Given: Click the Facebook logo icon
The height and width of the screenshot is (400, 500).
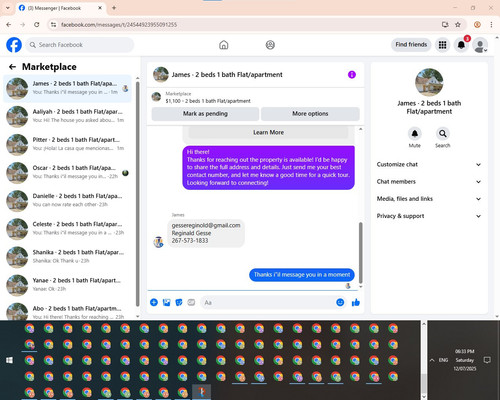Looking at the screenshot, I should 14,45.
